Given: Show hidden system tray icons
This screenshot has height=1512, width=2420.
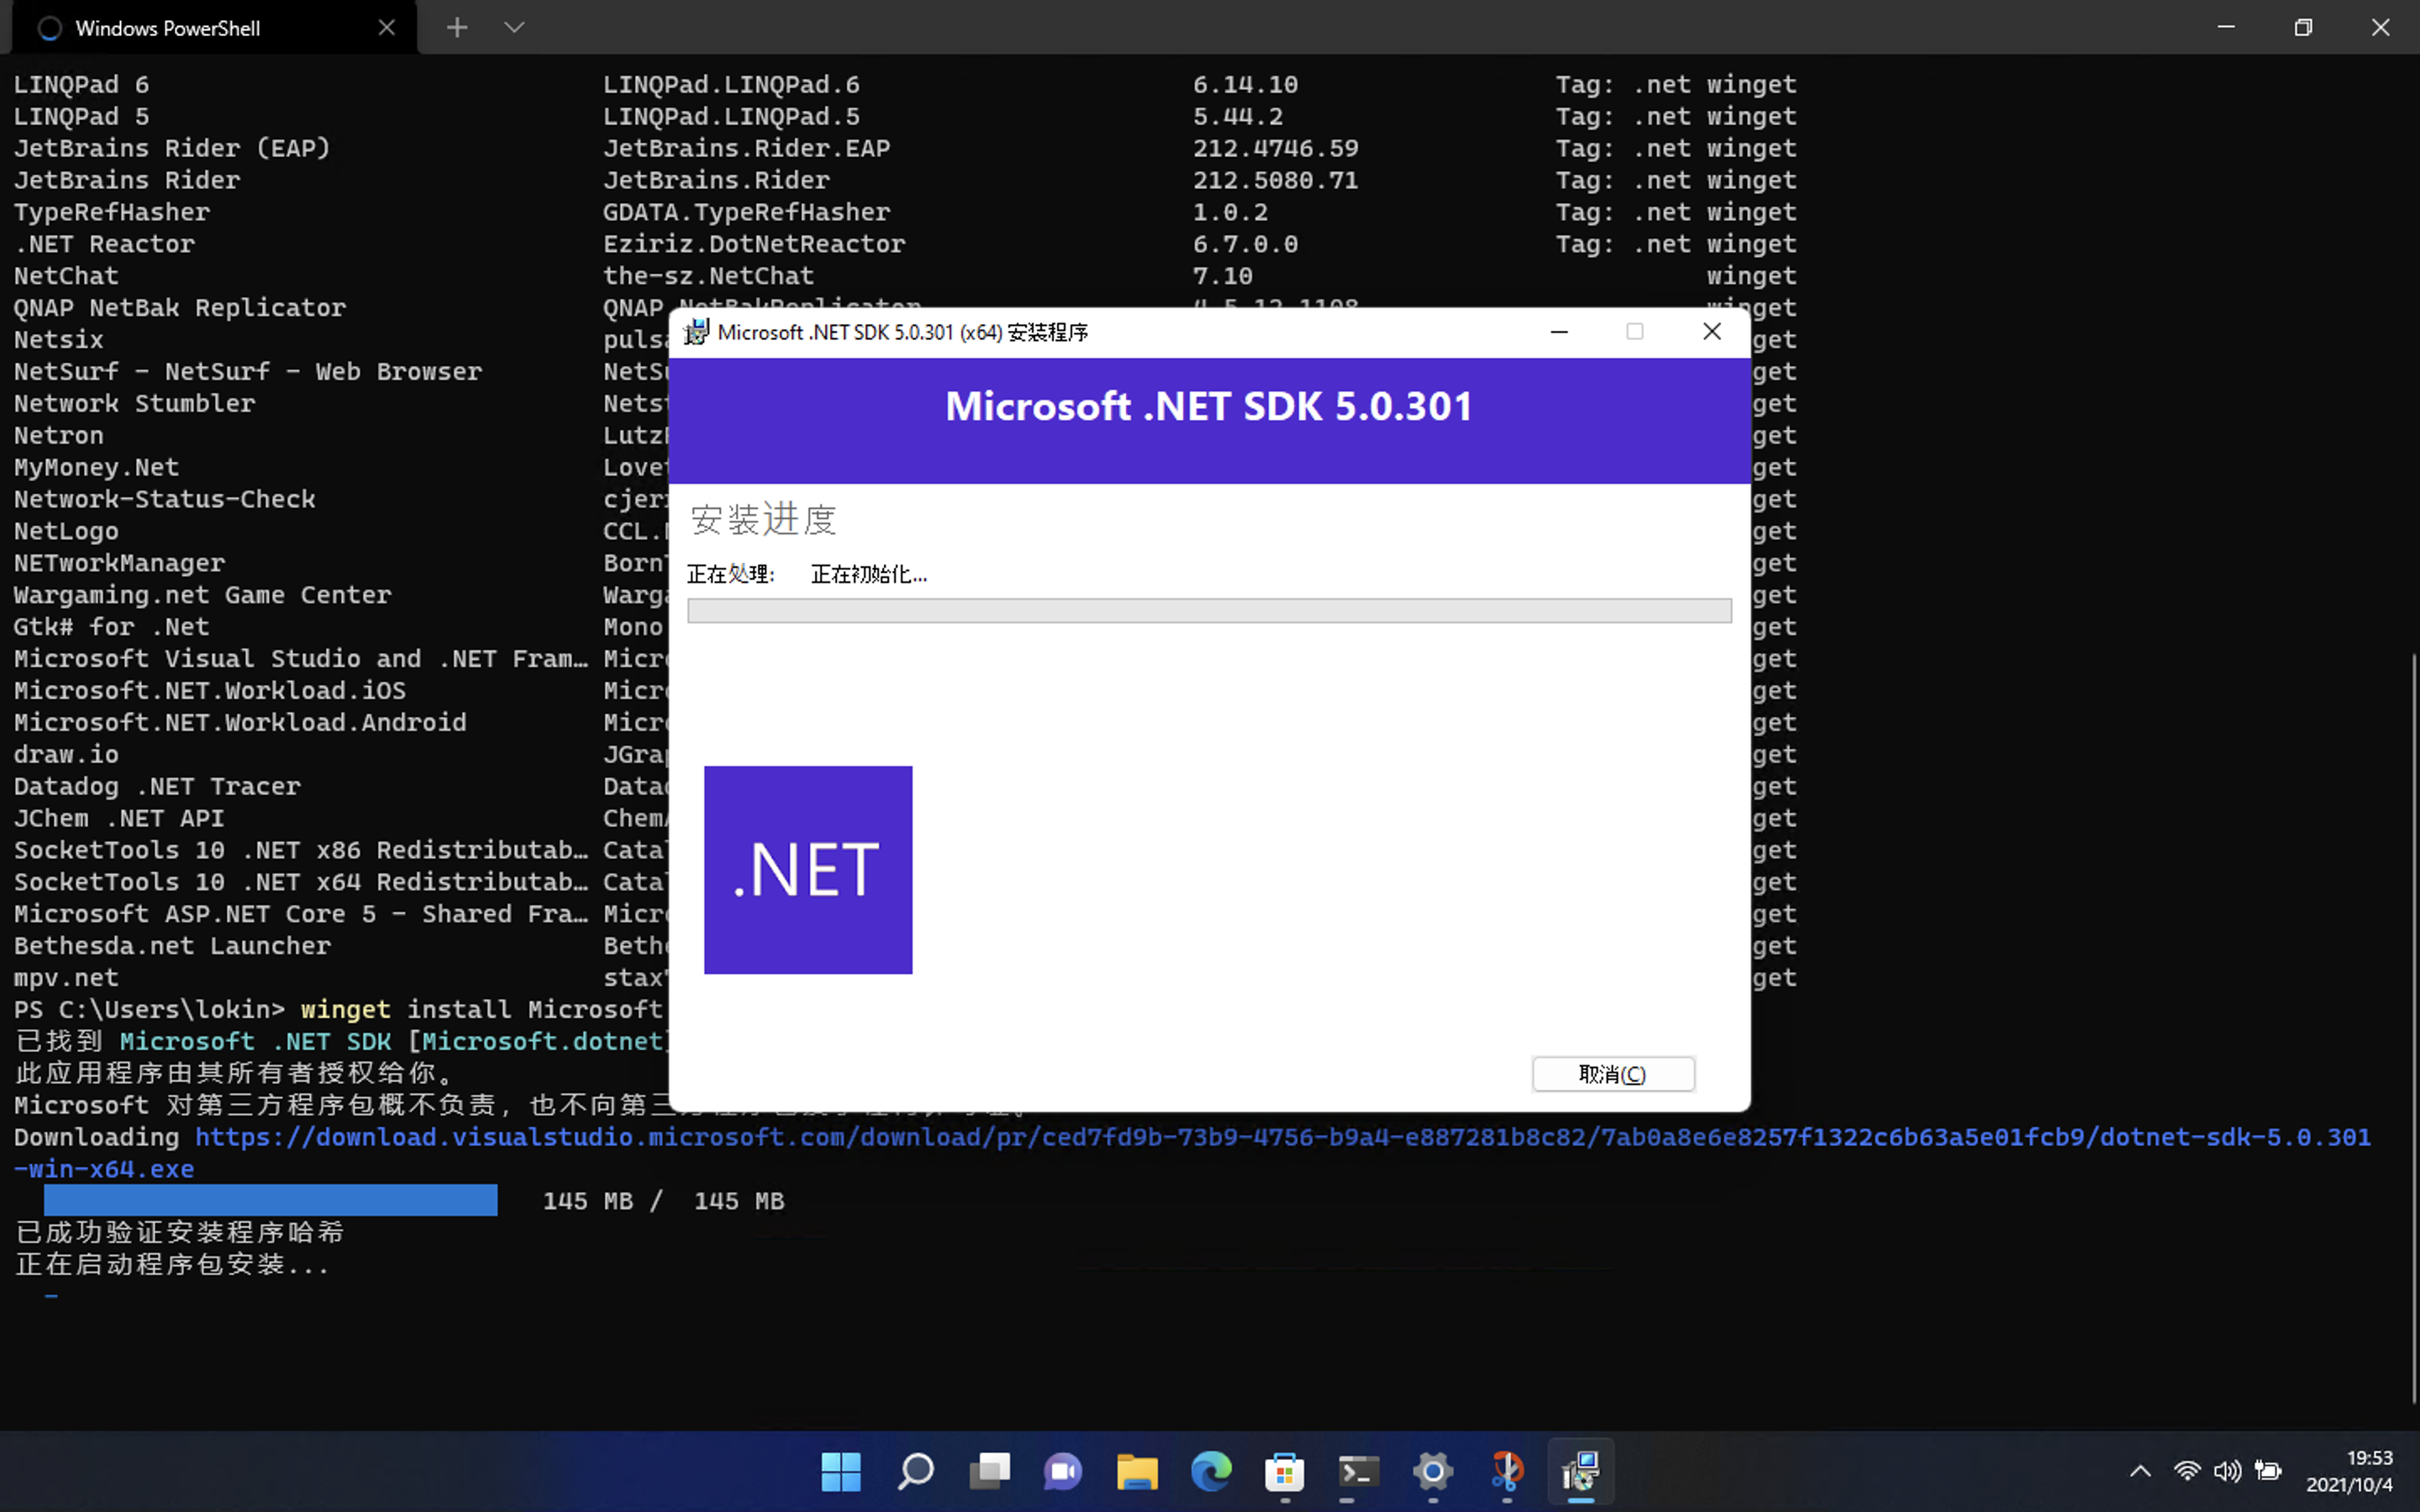Looking at the screenshot, I should point(2140,1471).
